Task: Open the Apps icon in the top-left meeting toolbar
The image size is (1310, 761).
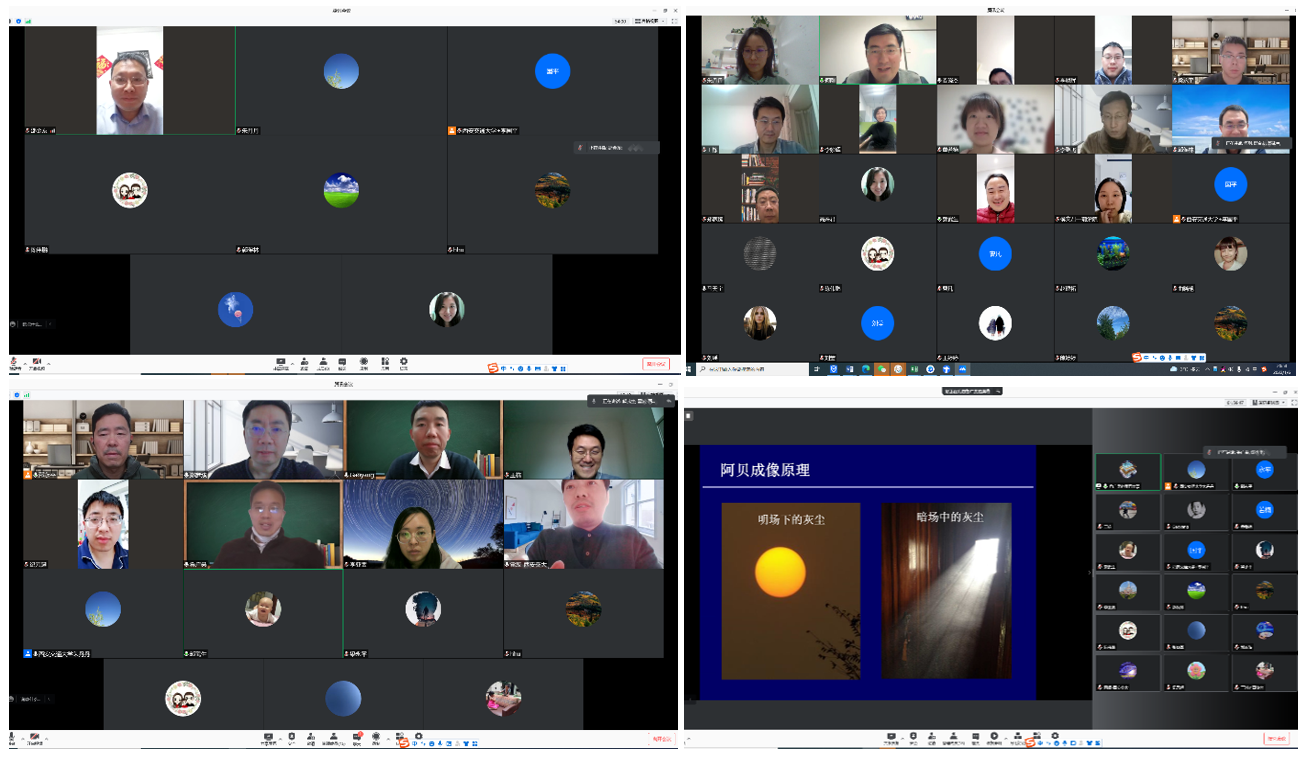Action: pyautogui.click(x=384, y=362)
